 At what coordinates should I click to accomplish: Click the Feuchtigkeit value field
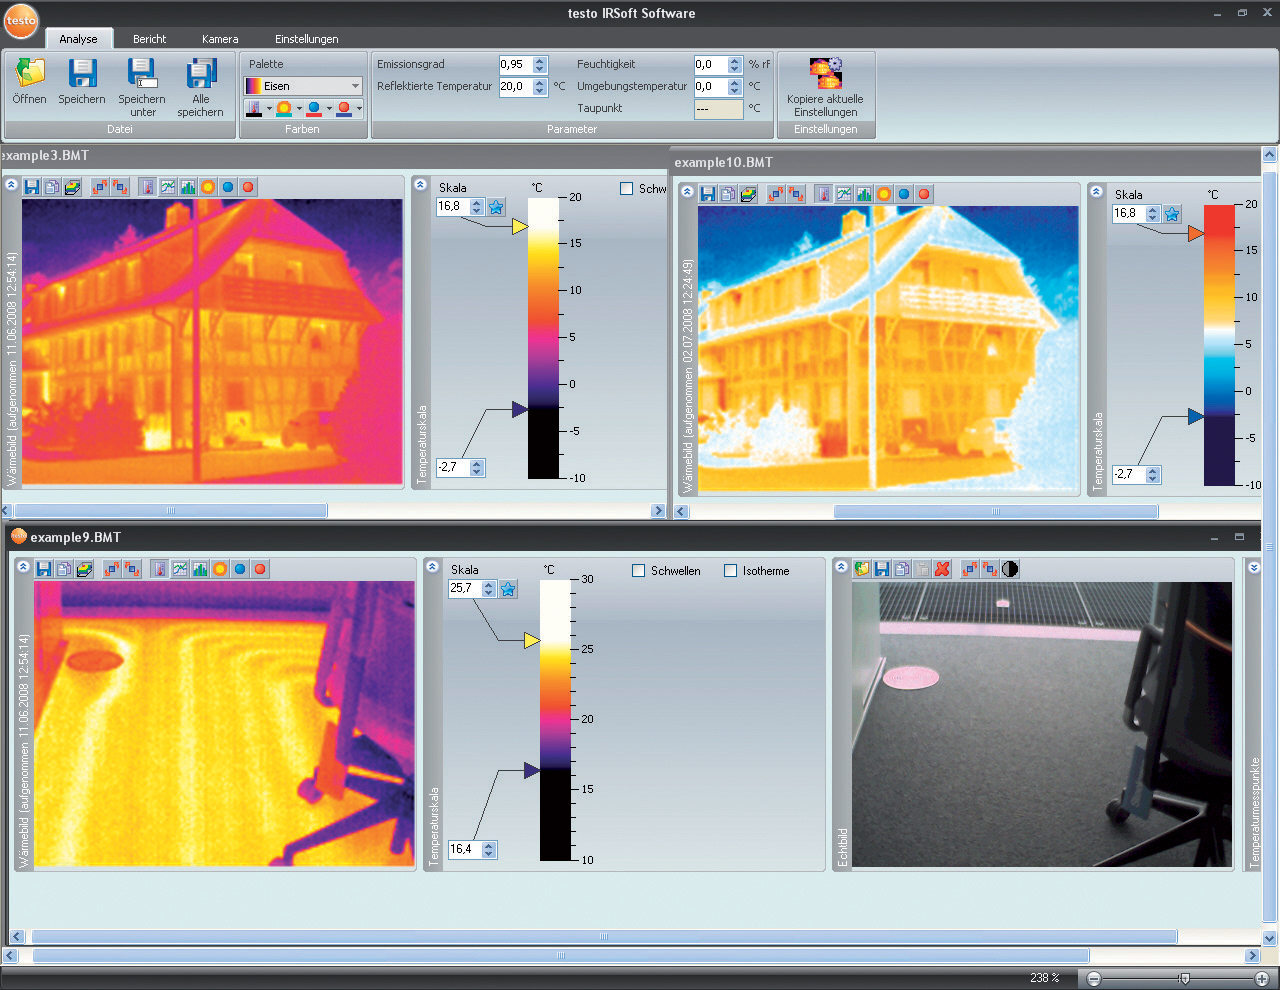pos(710,65)
